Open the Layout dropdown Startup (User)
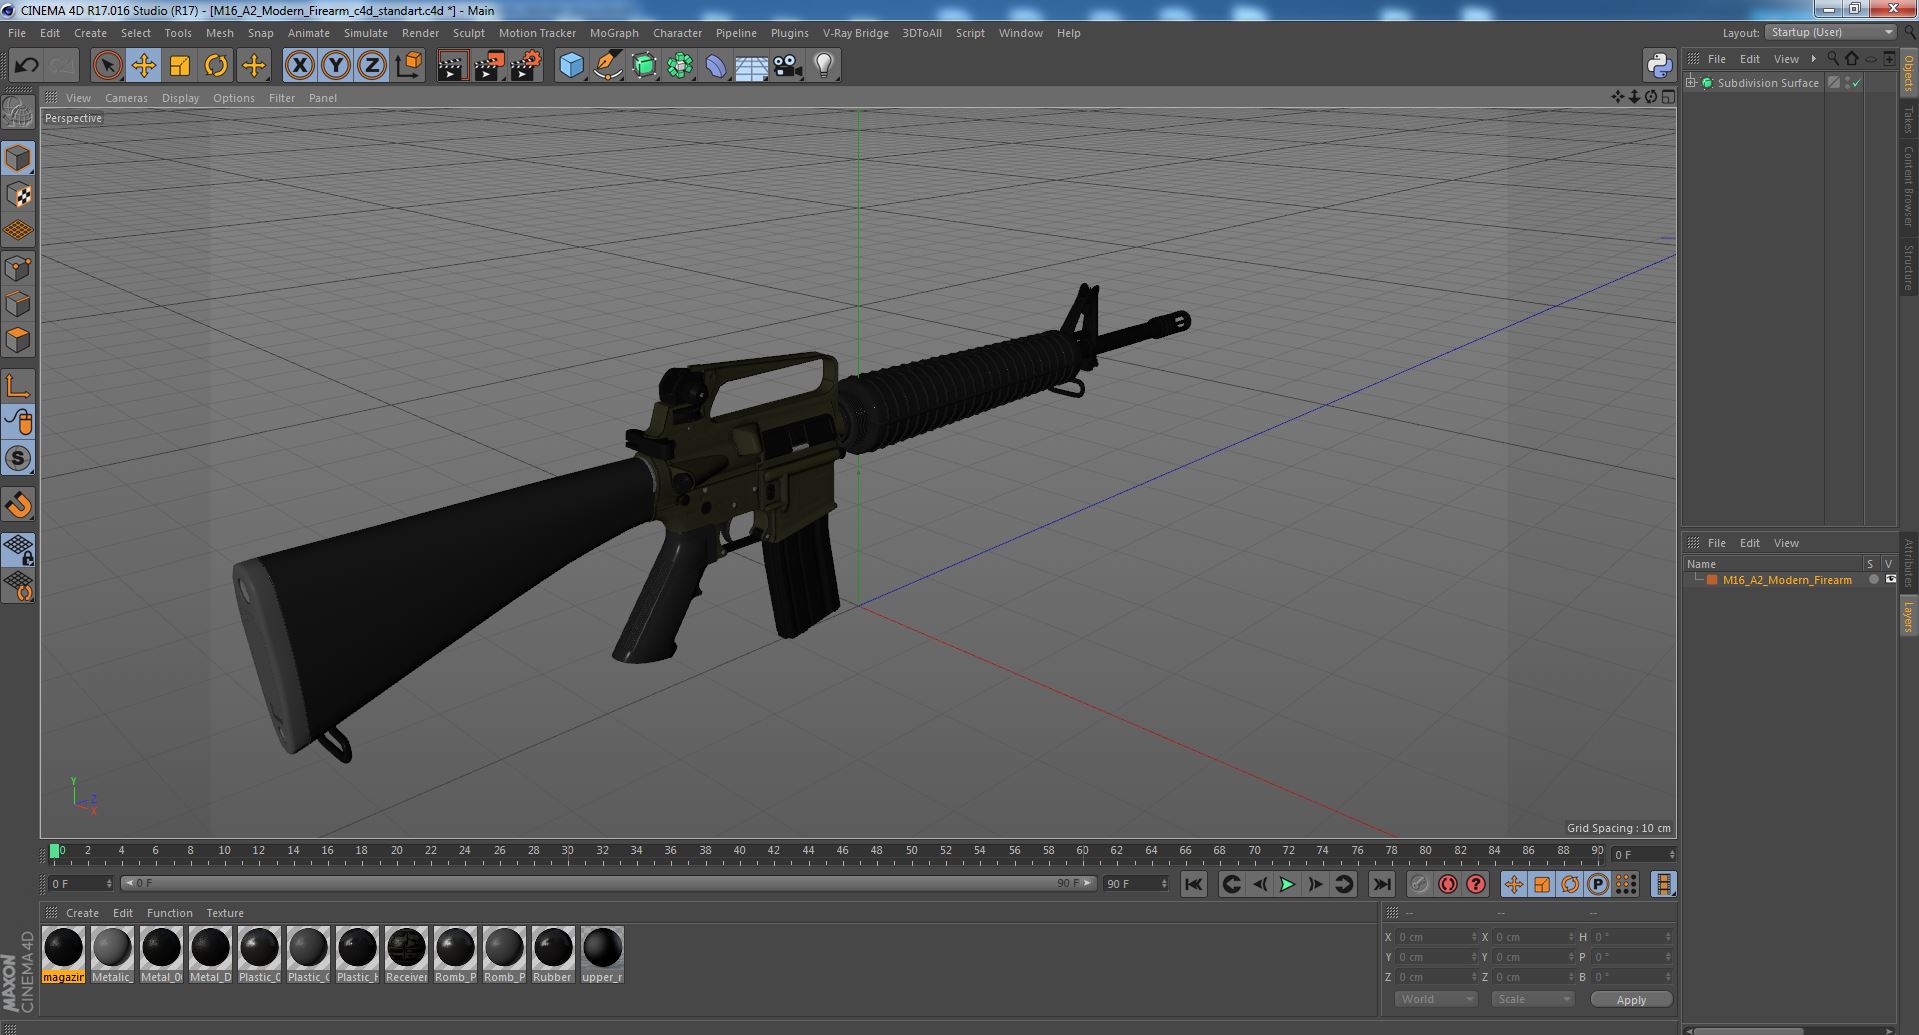 click(1830, 32)
